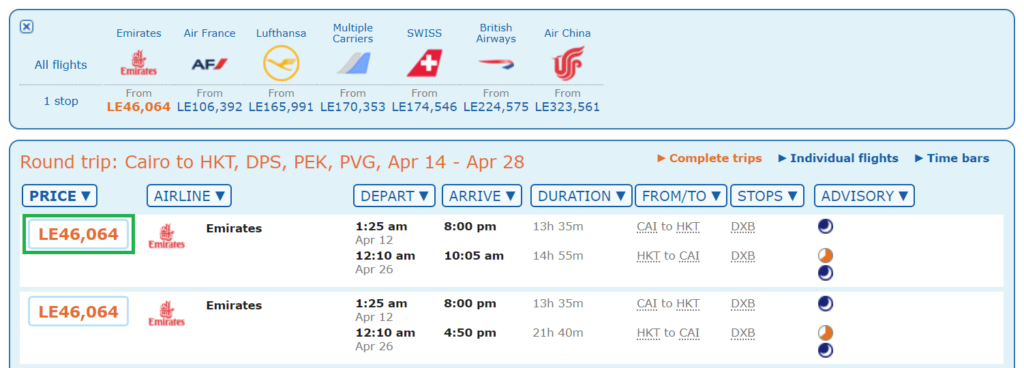This screenshot has width=1024, height=368.
Task: Select the British Airways ribbon logo
Action: click(496, 64)
